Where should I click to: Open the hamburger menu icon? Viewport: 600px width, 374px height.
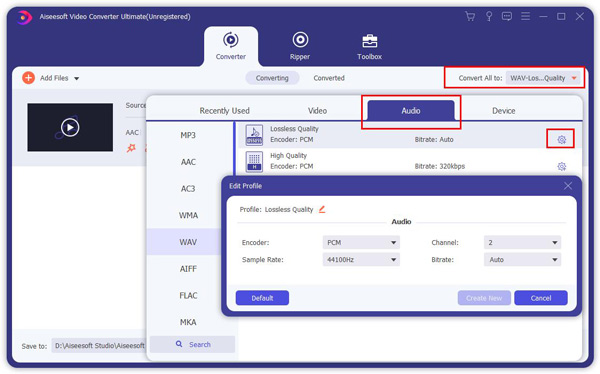(525, 16)
